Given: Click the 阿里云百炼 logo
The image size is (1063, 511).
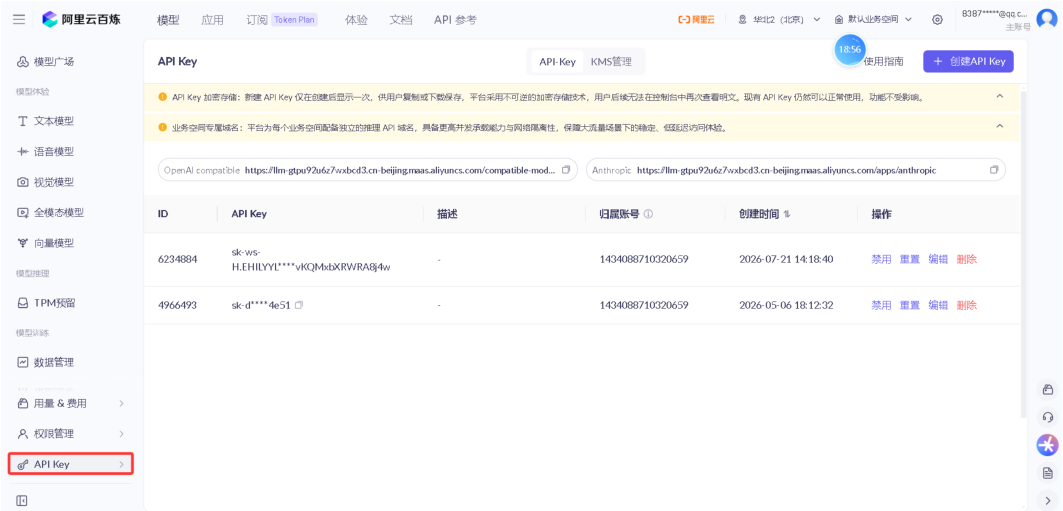Looking at the screenshot, I should (81, 19).
